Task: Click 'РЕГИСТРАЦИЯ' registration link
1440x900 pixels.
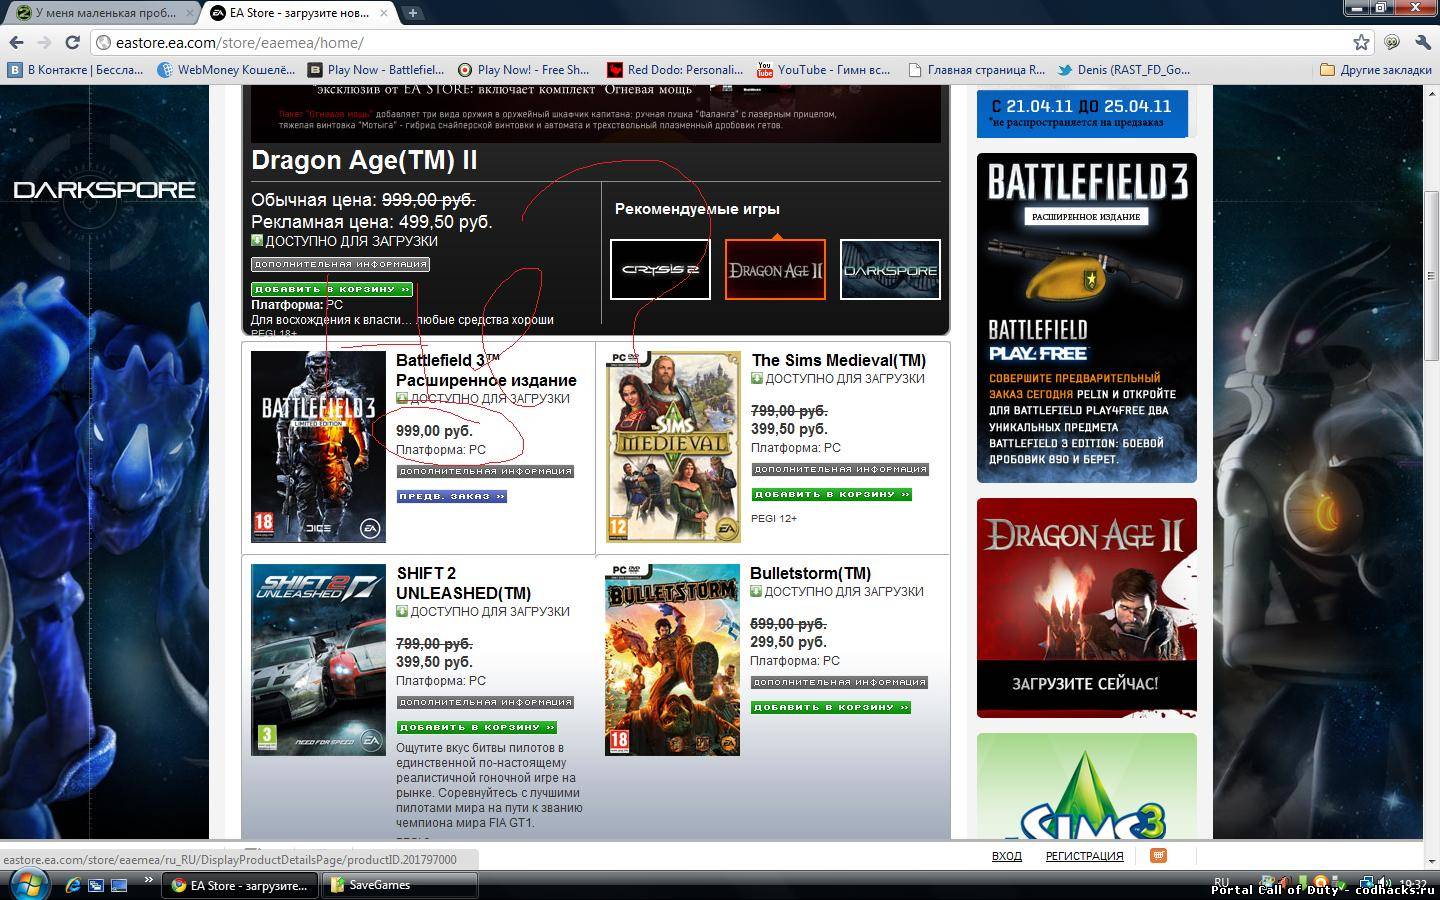Action: coord(1085,856)
